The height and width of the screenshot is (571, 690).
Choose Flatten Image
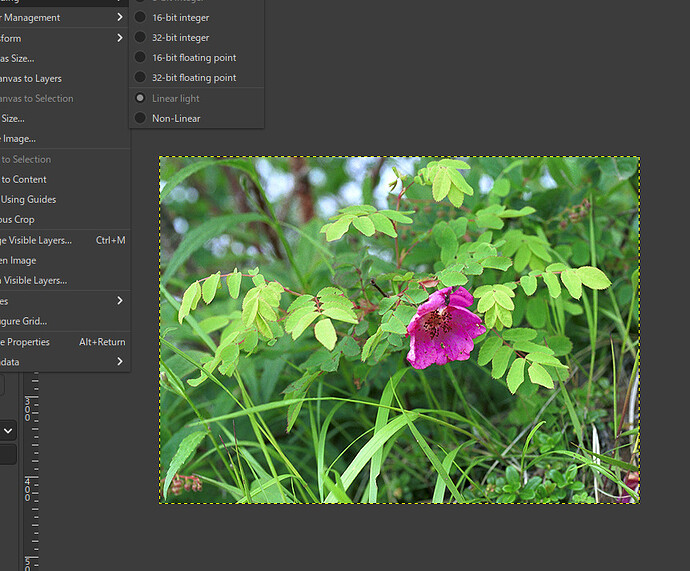20,260
